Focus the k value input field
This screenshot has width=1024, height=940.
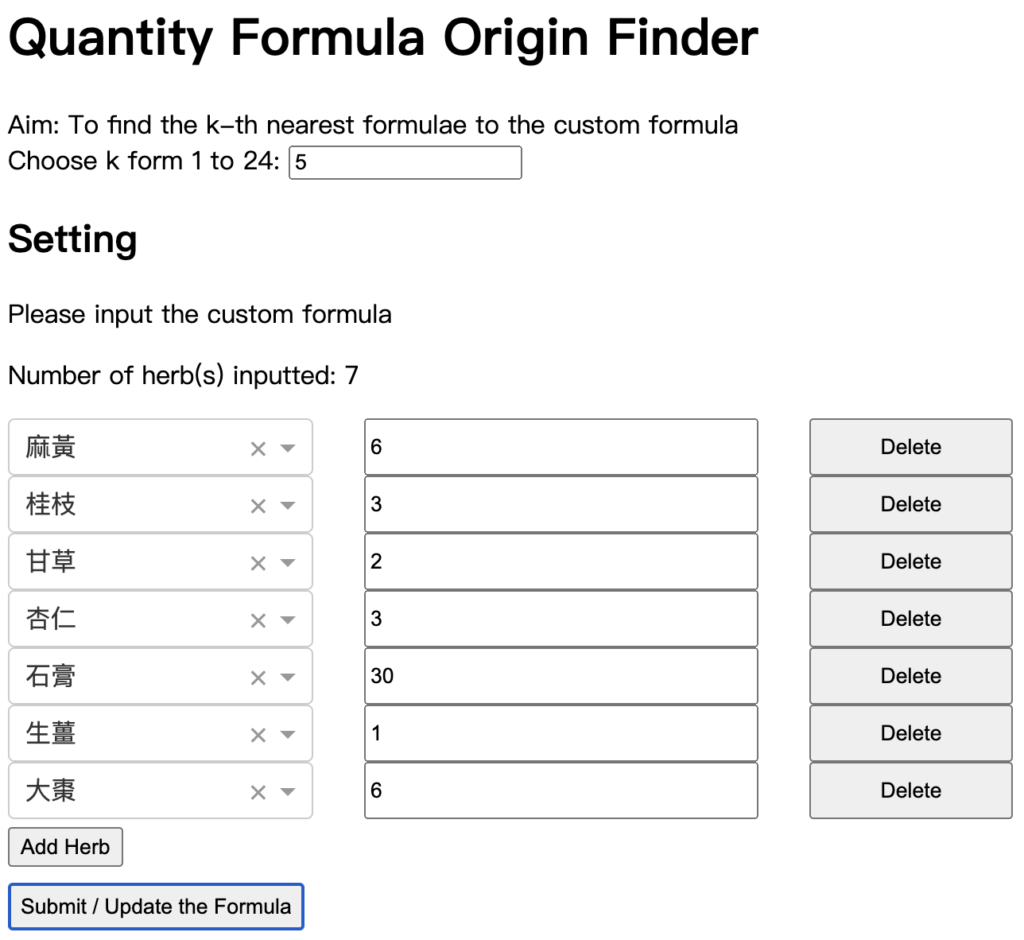(406, 163)
